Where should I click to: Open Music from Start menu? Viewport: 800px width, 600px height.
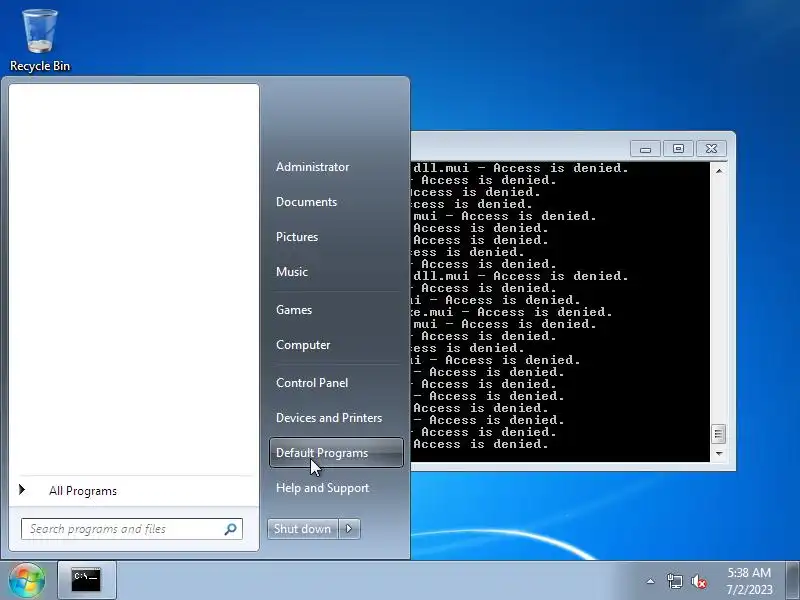point(292,272)
